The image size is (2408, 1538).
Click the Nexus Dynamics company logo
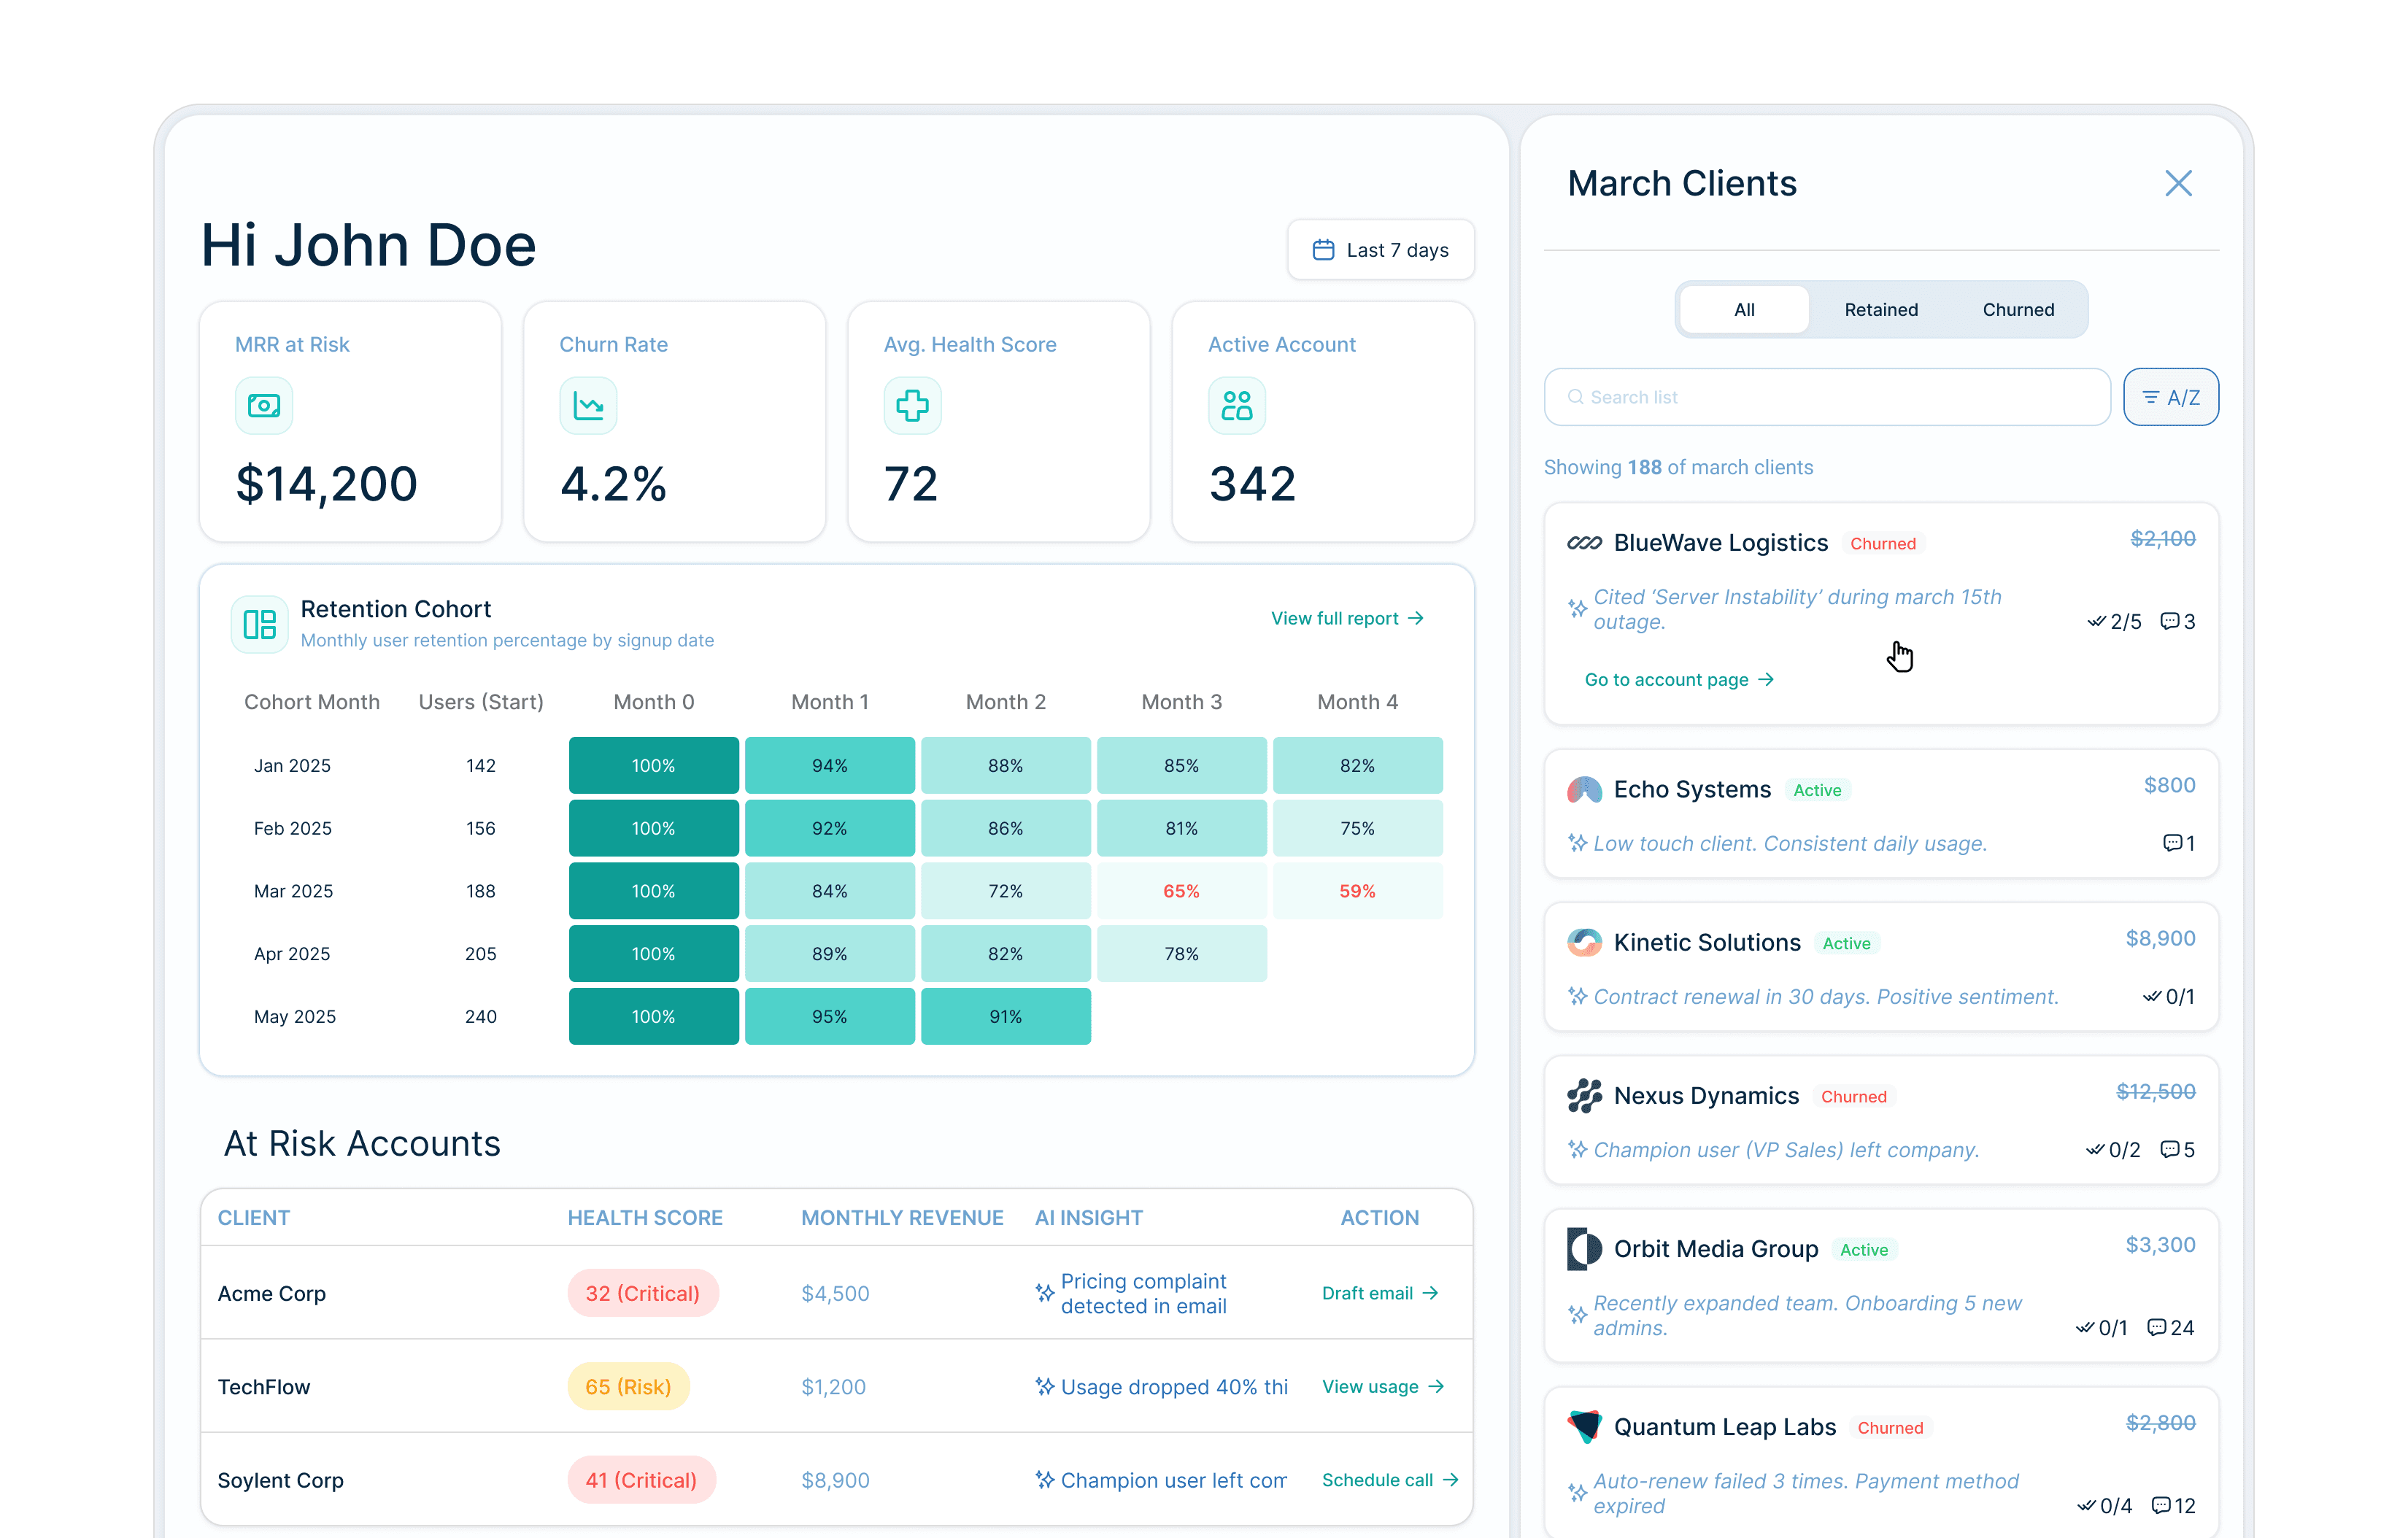click(x=1584, y=1096)
